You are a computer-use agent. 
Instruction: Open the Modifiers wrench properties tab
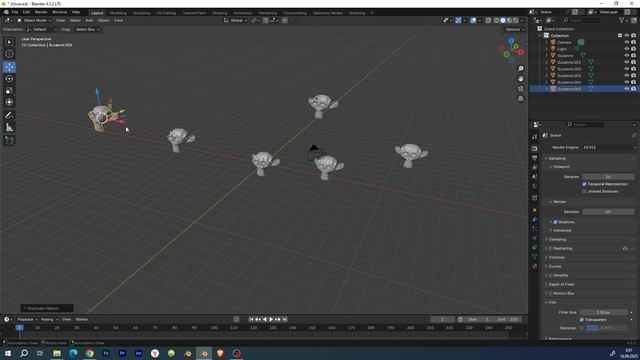535,220
